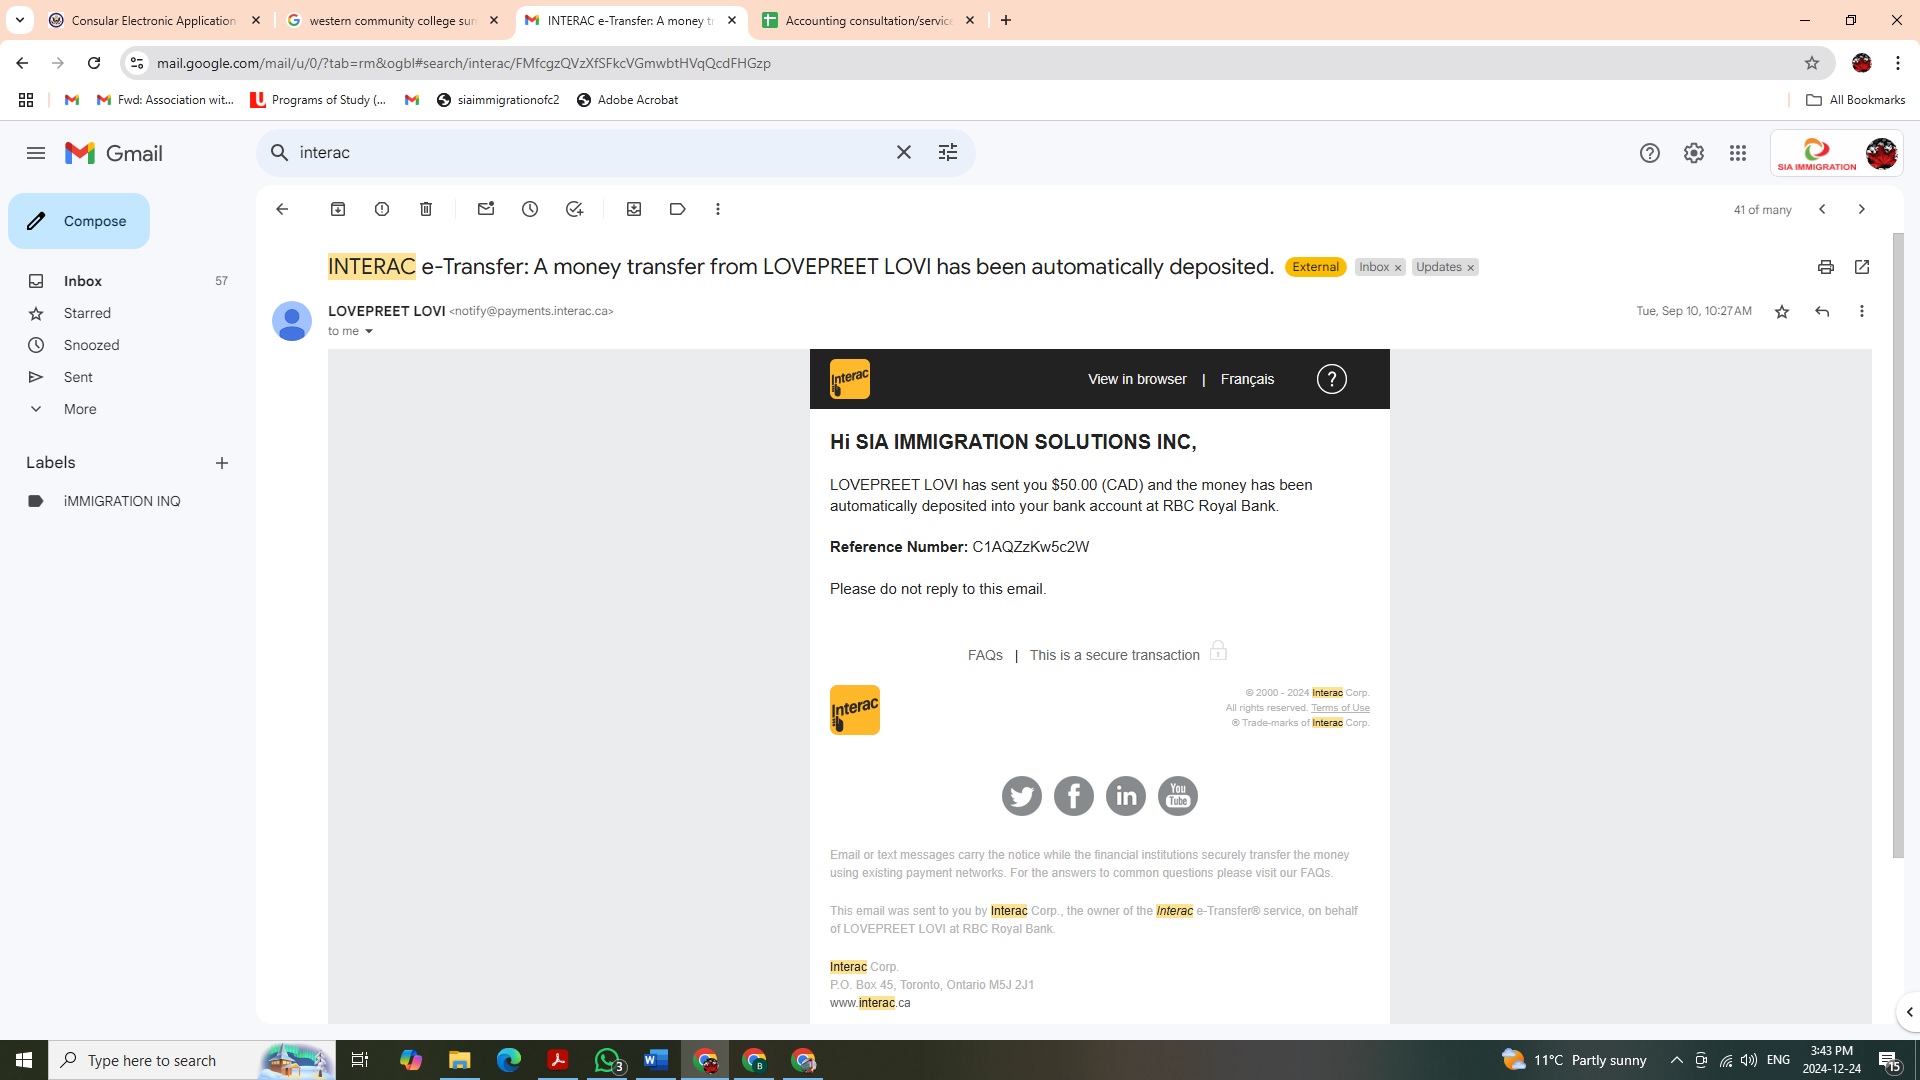Viewport: 1920px width, 1080px height.
Task: Open File Explorer from the taskbar
Action: click(459, 1060)
